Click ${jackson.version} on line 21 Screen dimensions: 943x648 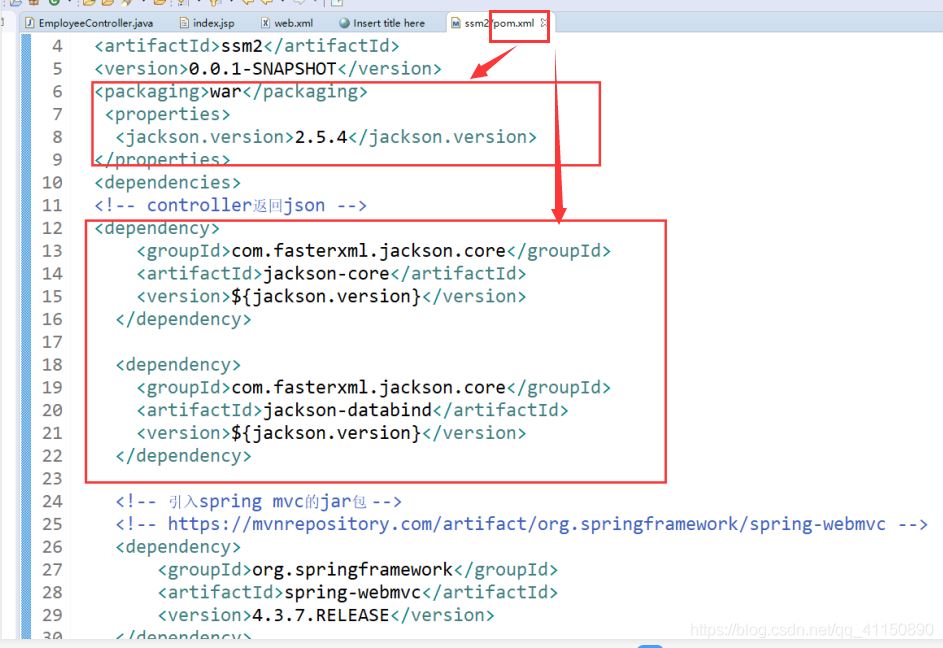pyautogui.click(x=326, y=433)
